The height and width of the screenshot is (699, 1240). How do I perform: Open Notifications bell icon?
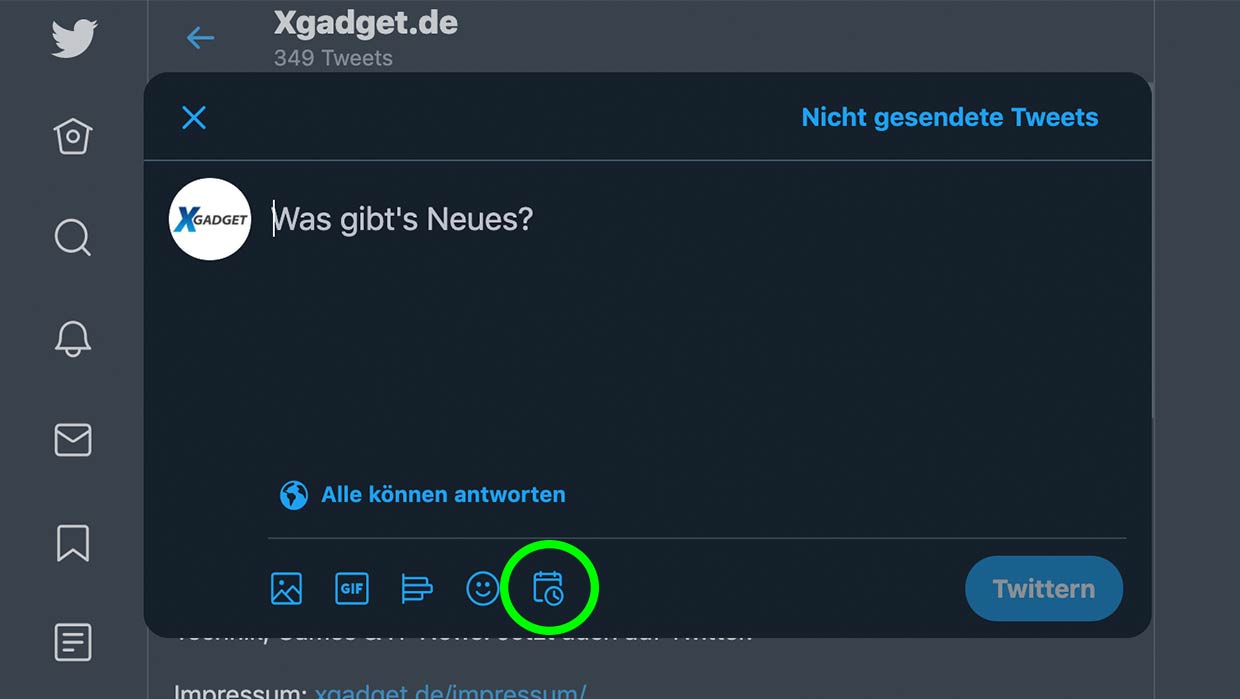[73, 339]
